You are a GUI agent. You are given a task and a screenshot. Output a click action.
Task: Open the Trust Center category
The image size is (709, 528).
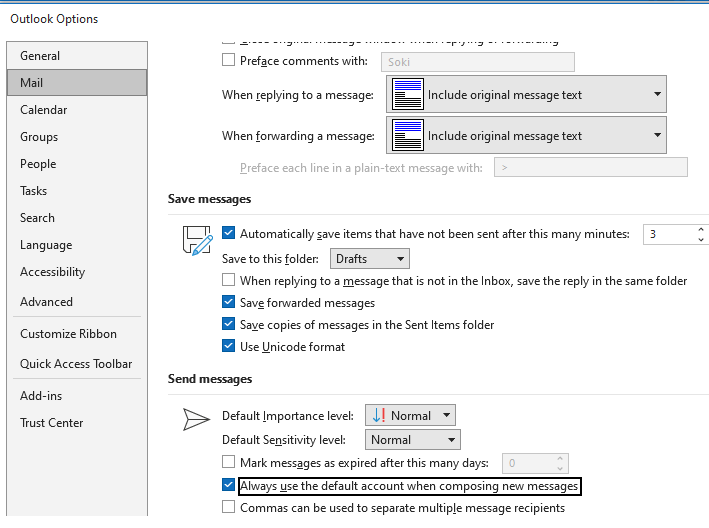tap(77, 423)
